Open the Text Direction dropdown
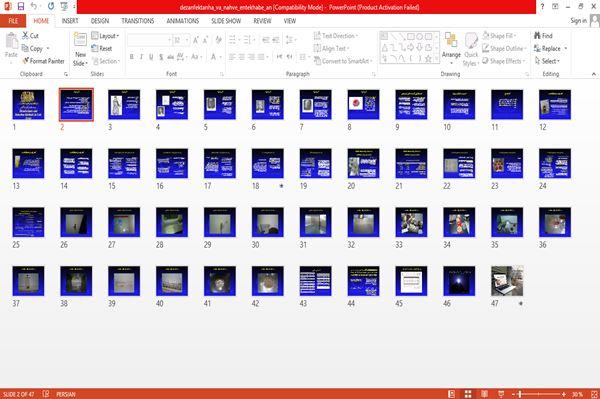The height and width of the screenshot is (399, 600). 336,36
